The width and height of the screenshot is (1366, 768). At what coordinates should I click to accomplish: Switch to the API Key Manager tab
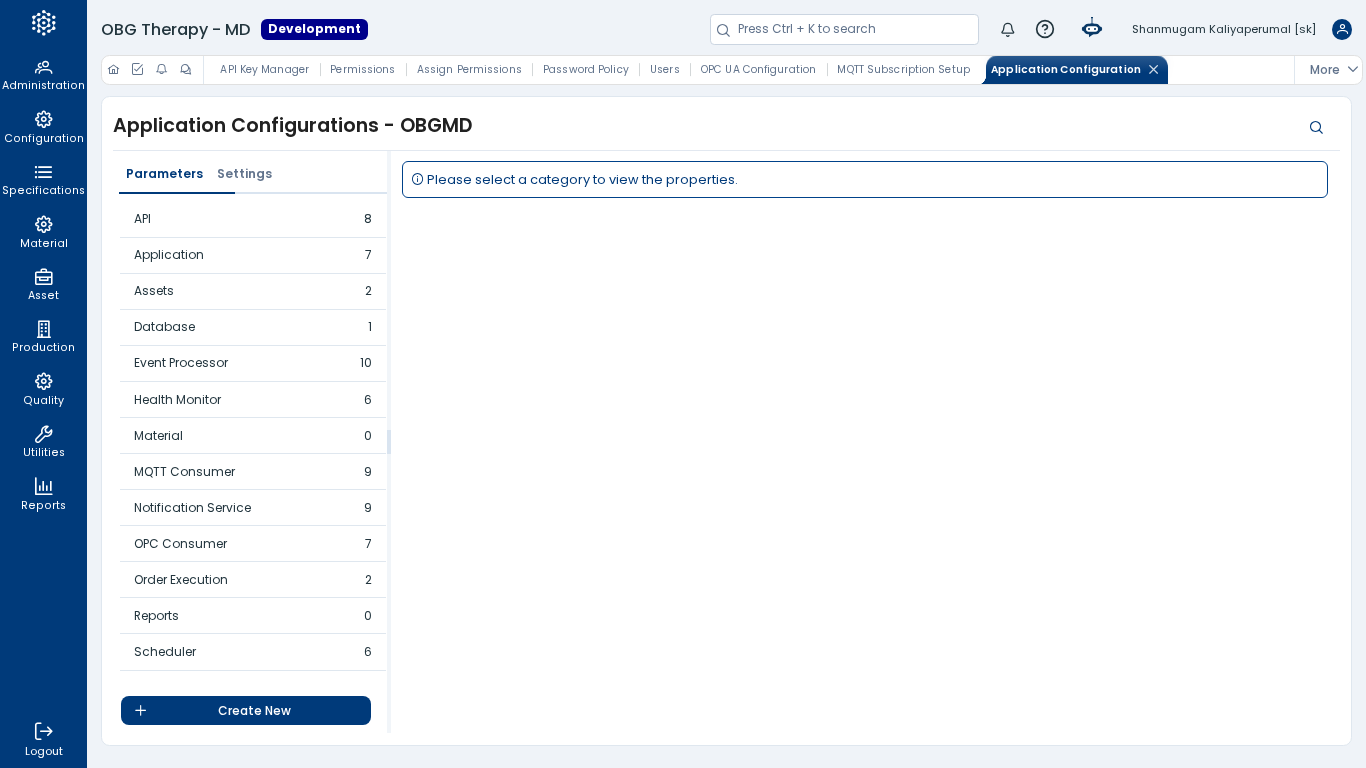(x=264, y=69)
